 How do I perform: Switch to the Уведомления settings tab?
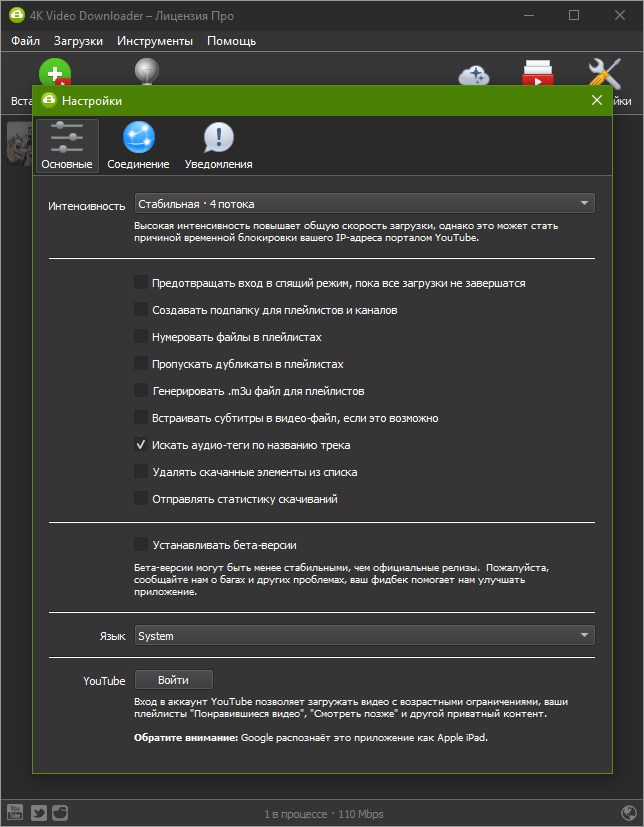[218, 146]
